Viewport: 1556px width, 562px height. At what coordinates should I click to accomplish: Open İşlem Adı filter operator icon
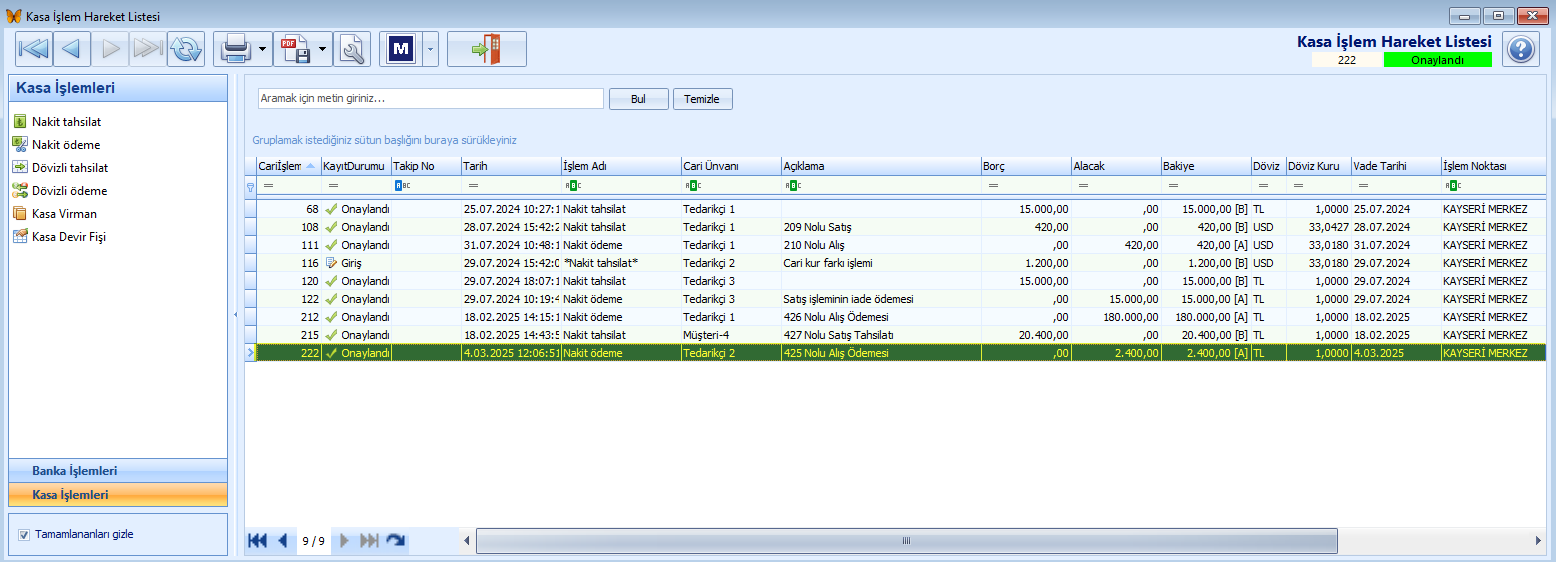click(x=572, y=186)
